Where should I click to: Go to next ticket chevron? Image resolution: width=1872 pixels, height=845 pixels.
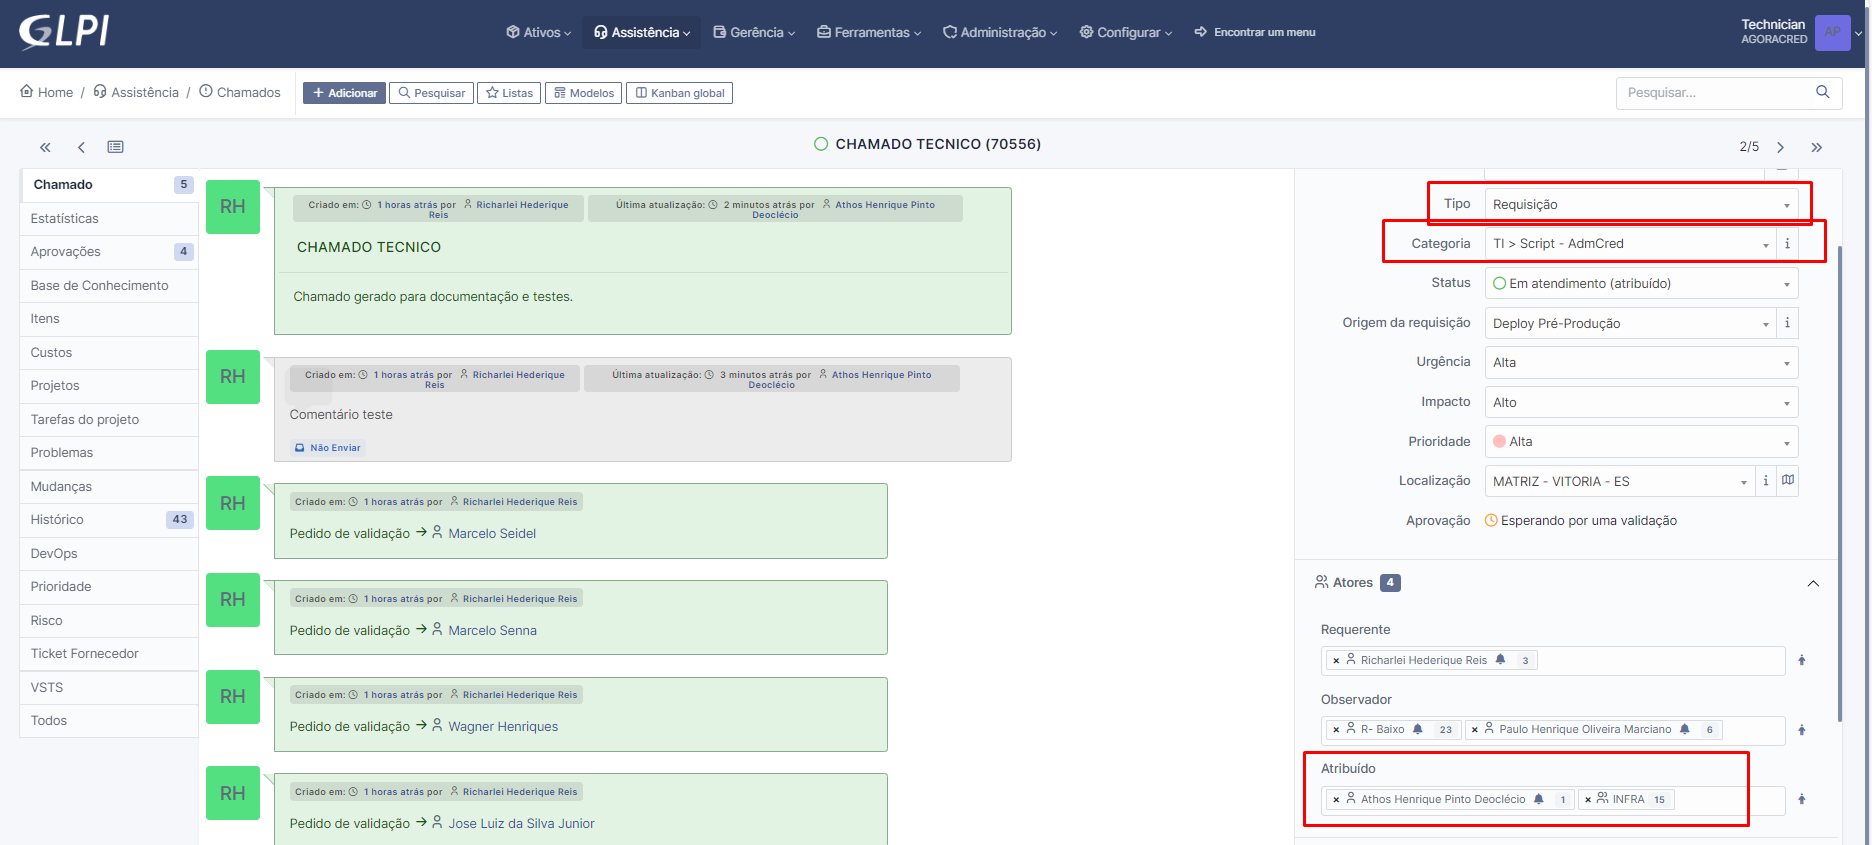coord(1780,147)
